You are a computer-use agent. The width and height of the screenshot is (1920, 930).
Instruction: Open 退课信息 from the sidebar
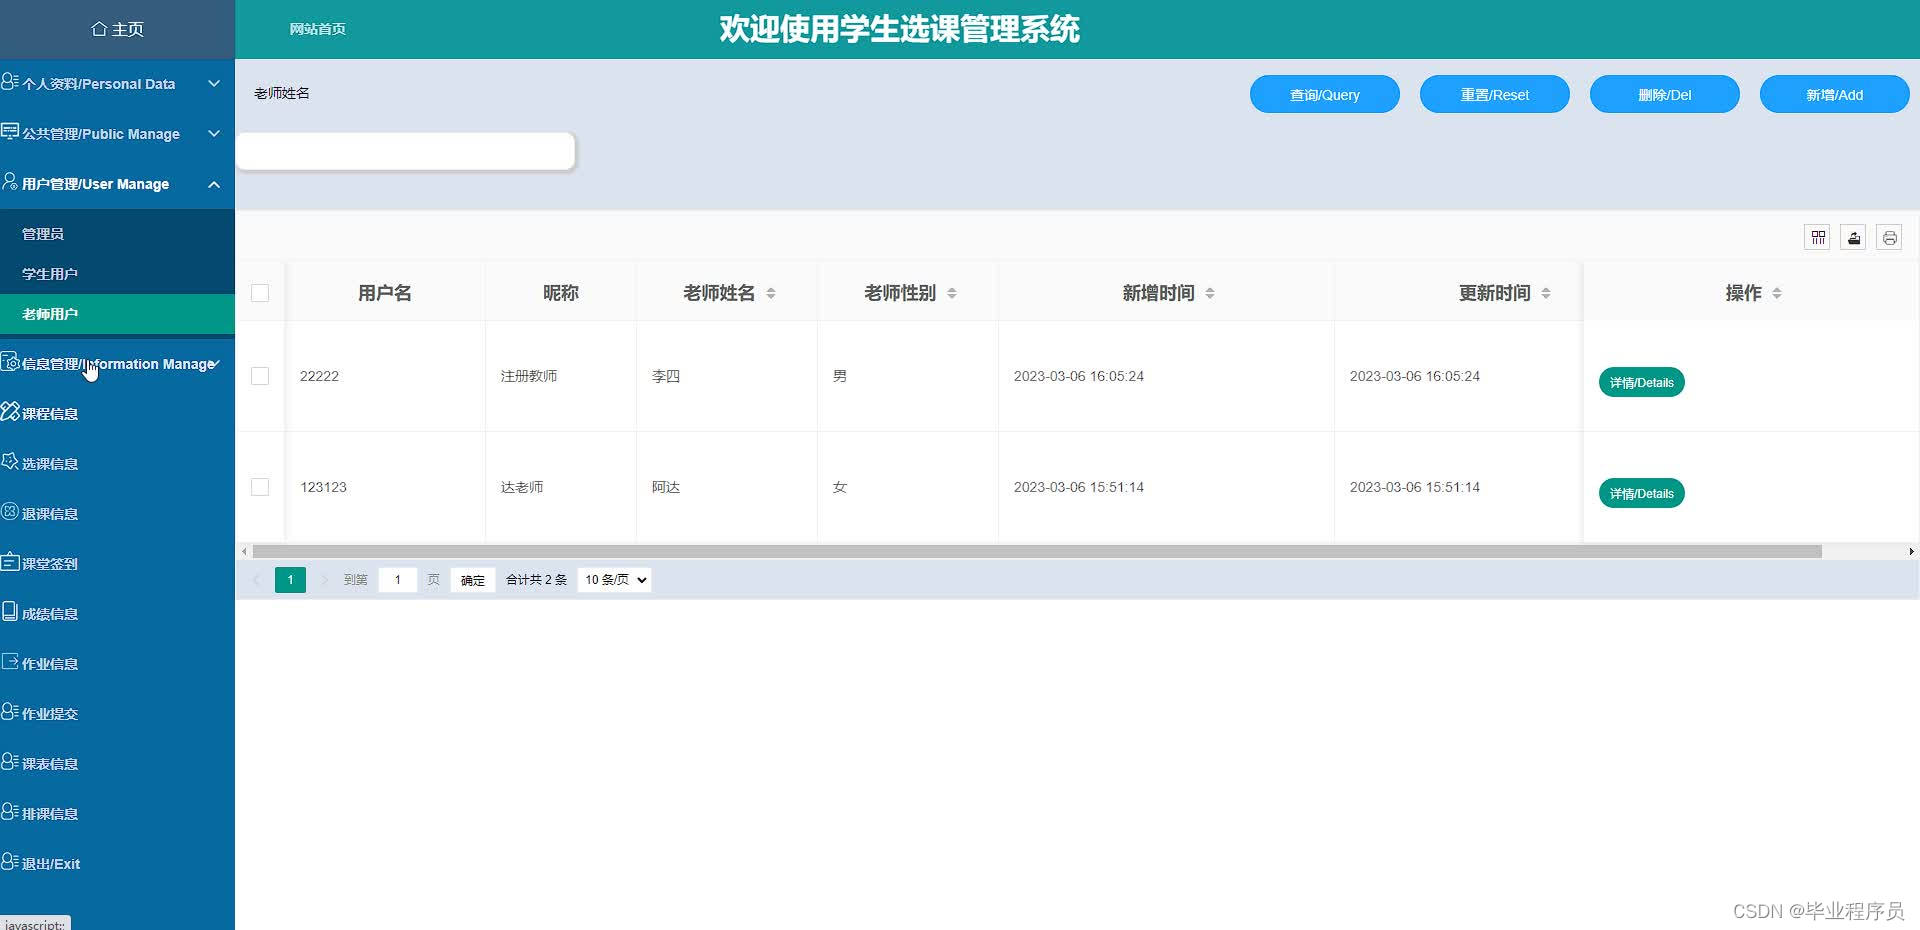coord(50,513)
